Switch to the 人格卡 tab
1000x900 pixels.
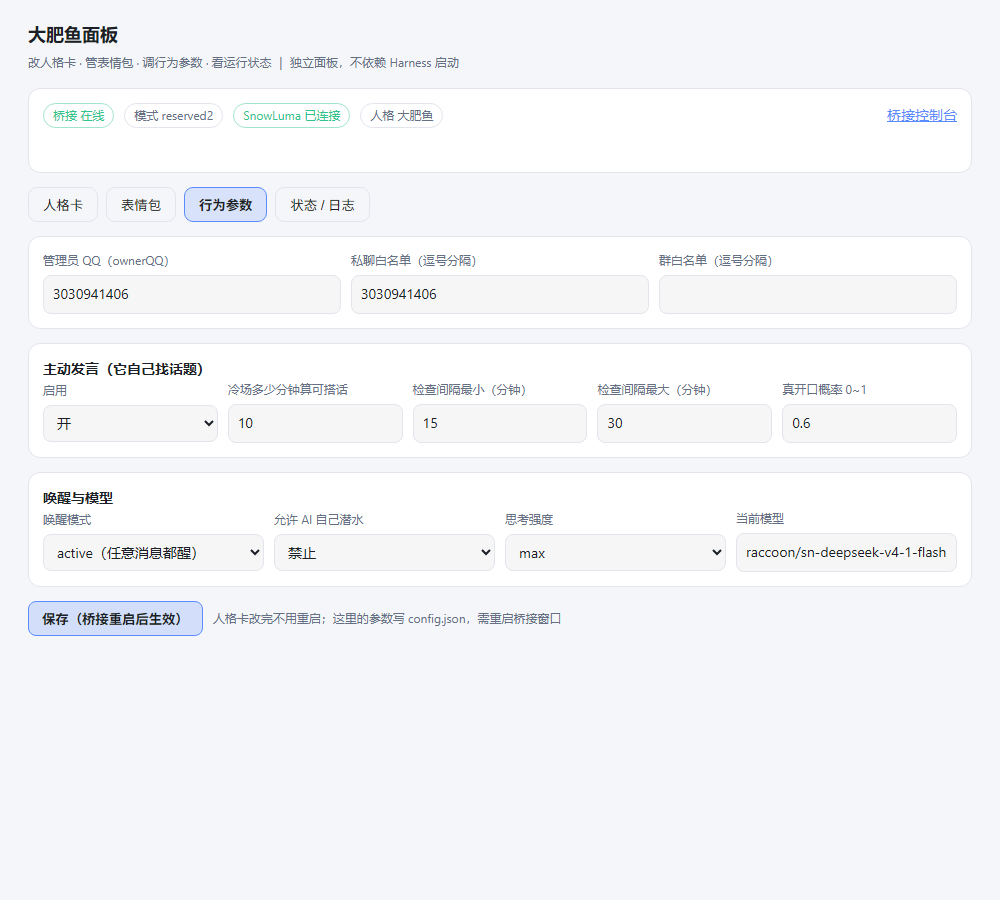pyautogui.click(x=62, y=205)
